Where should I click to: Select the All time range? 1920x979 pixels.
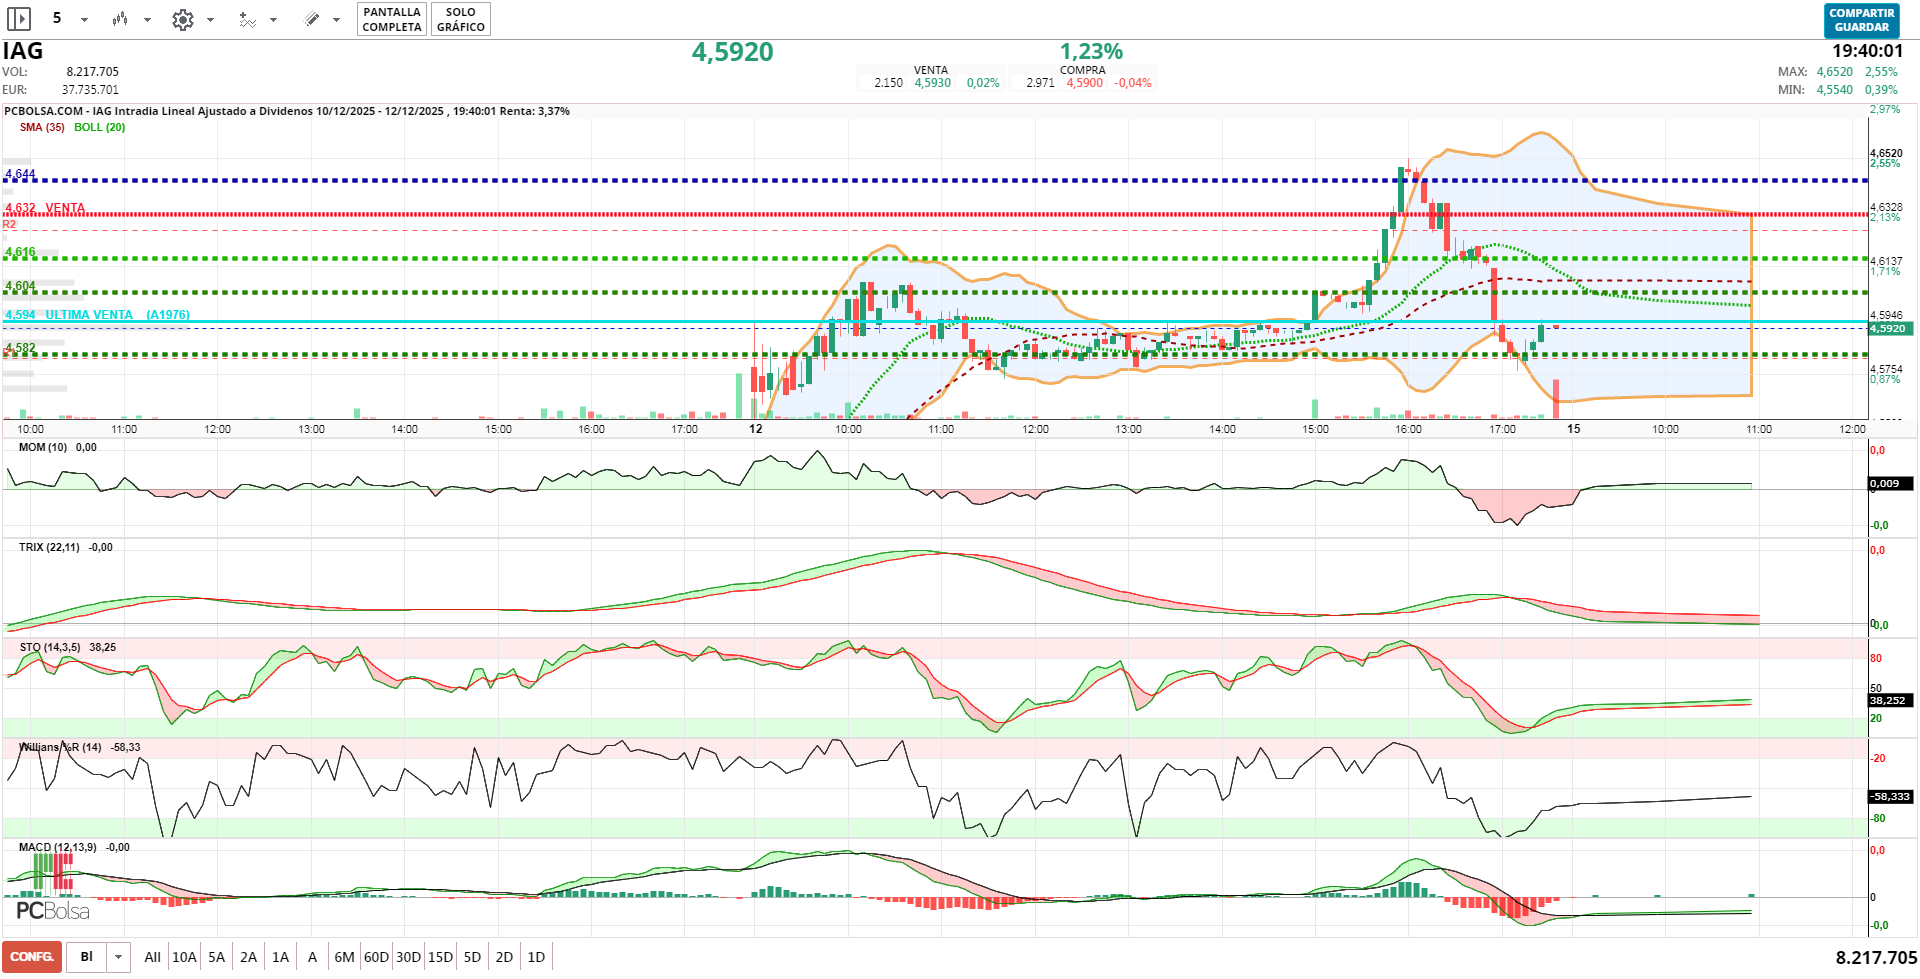[152, 957]
